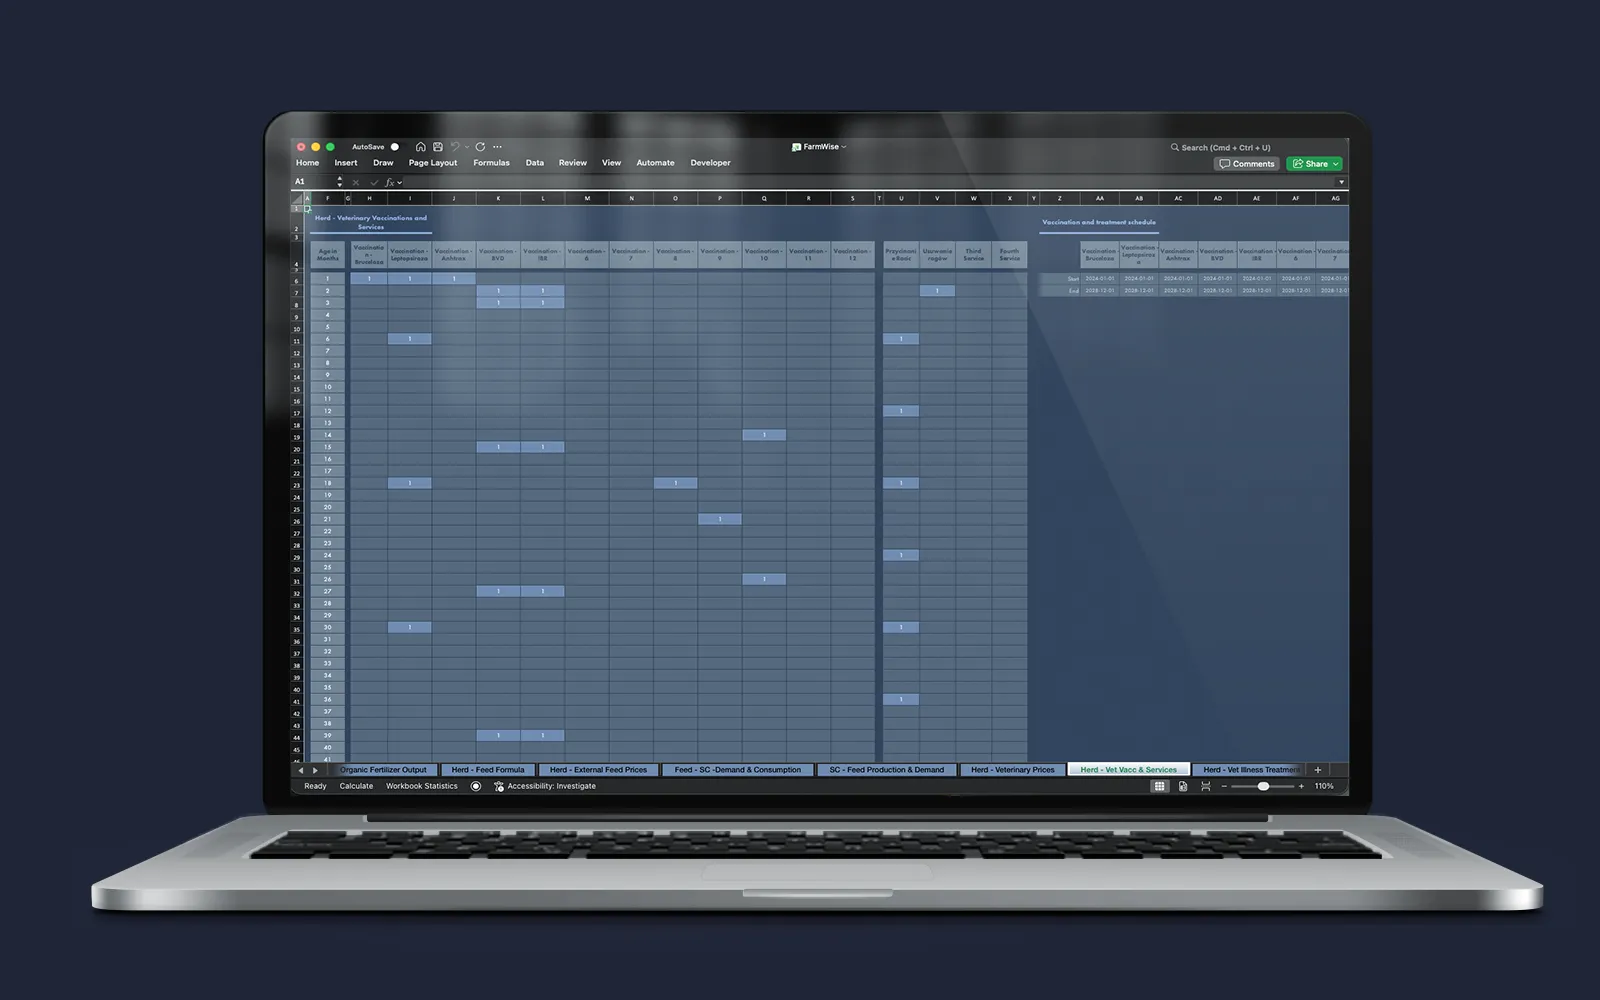Switch to the Formulas ribbon tab
The image size is (1600, 1000).
[x=491, y=163]
